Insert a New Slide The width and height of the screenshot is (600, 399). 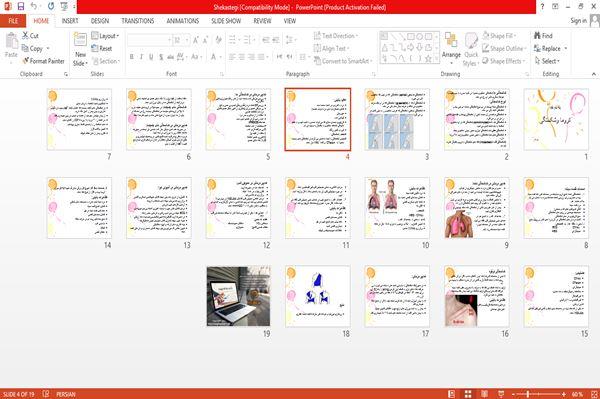80,50
